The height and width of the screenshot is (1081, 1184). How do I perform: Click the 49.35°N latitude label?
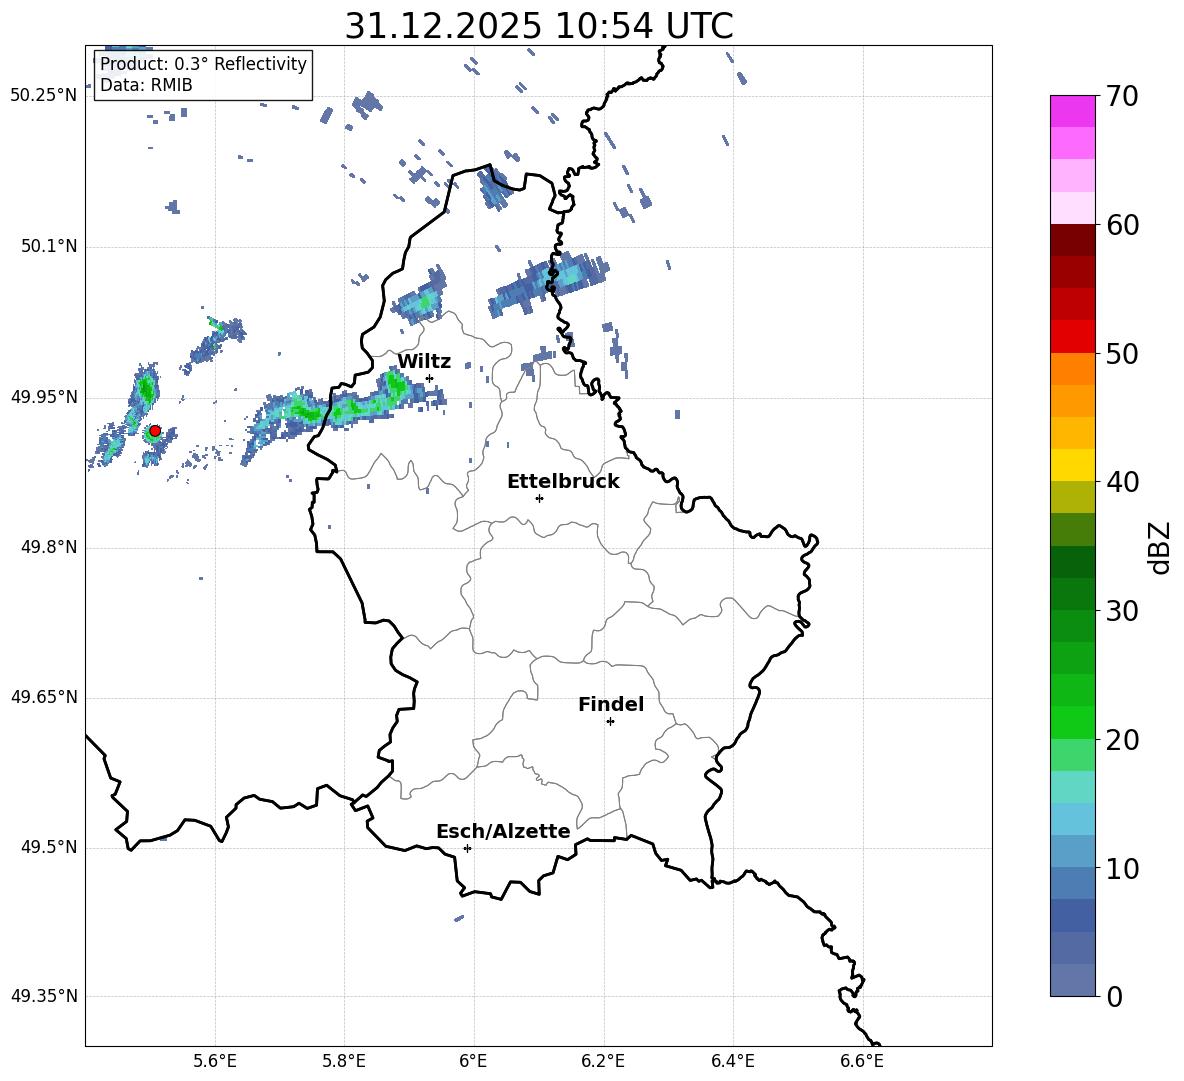[x=44, y=996]
